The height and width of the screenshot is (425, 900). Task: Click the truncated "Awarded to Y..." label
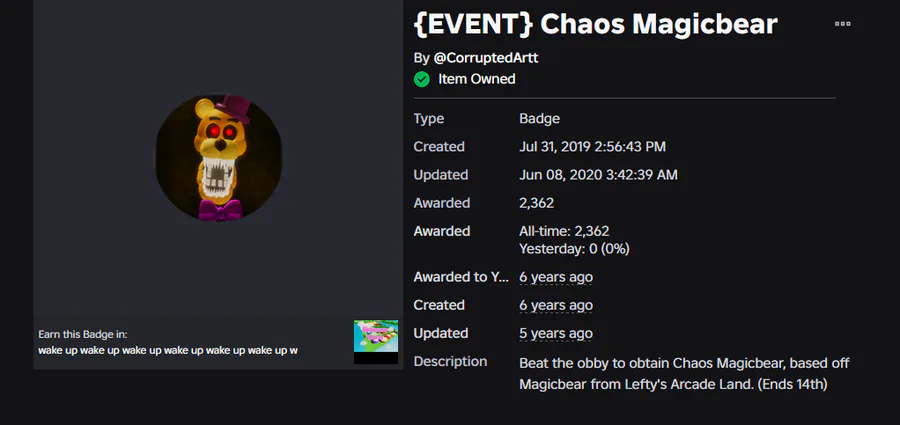pos(461,277)
